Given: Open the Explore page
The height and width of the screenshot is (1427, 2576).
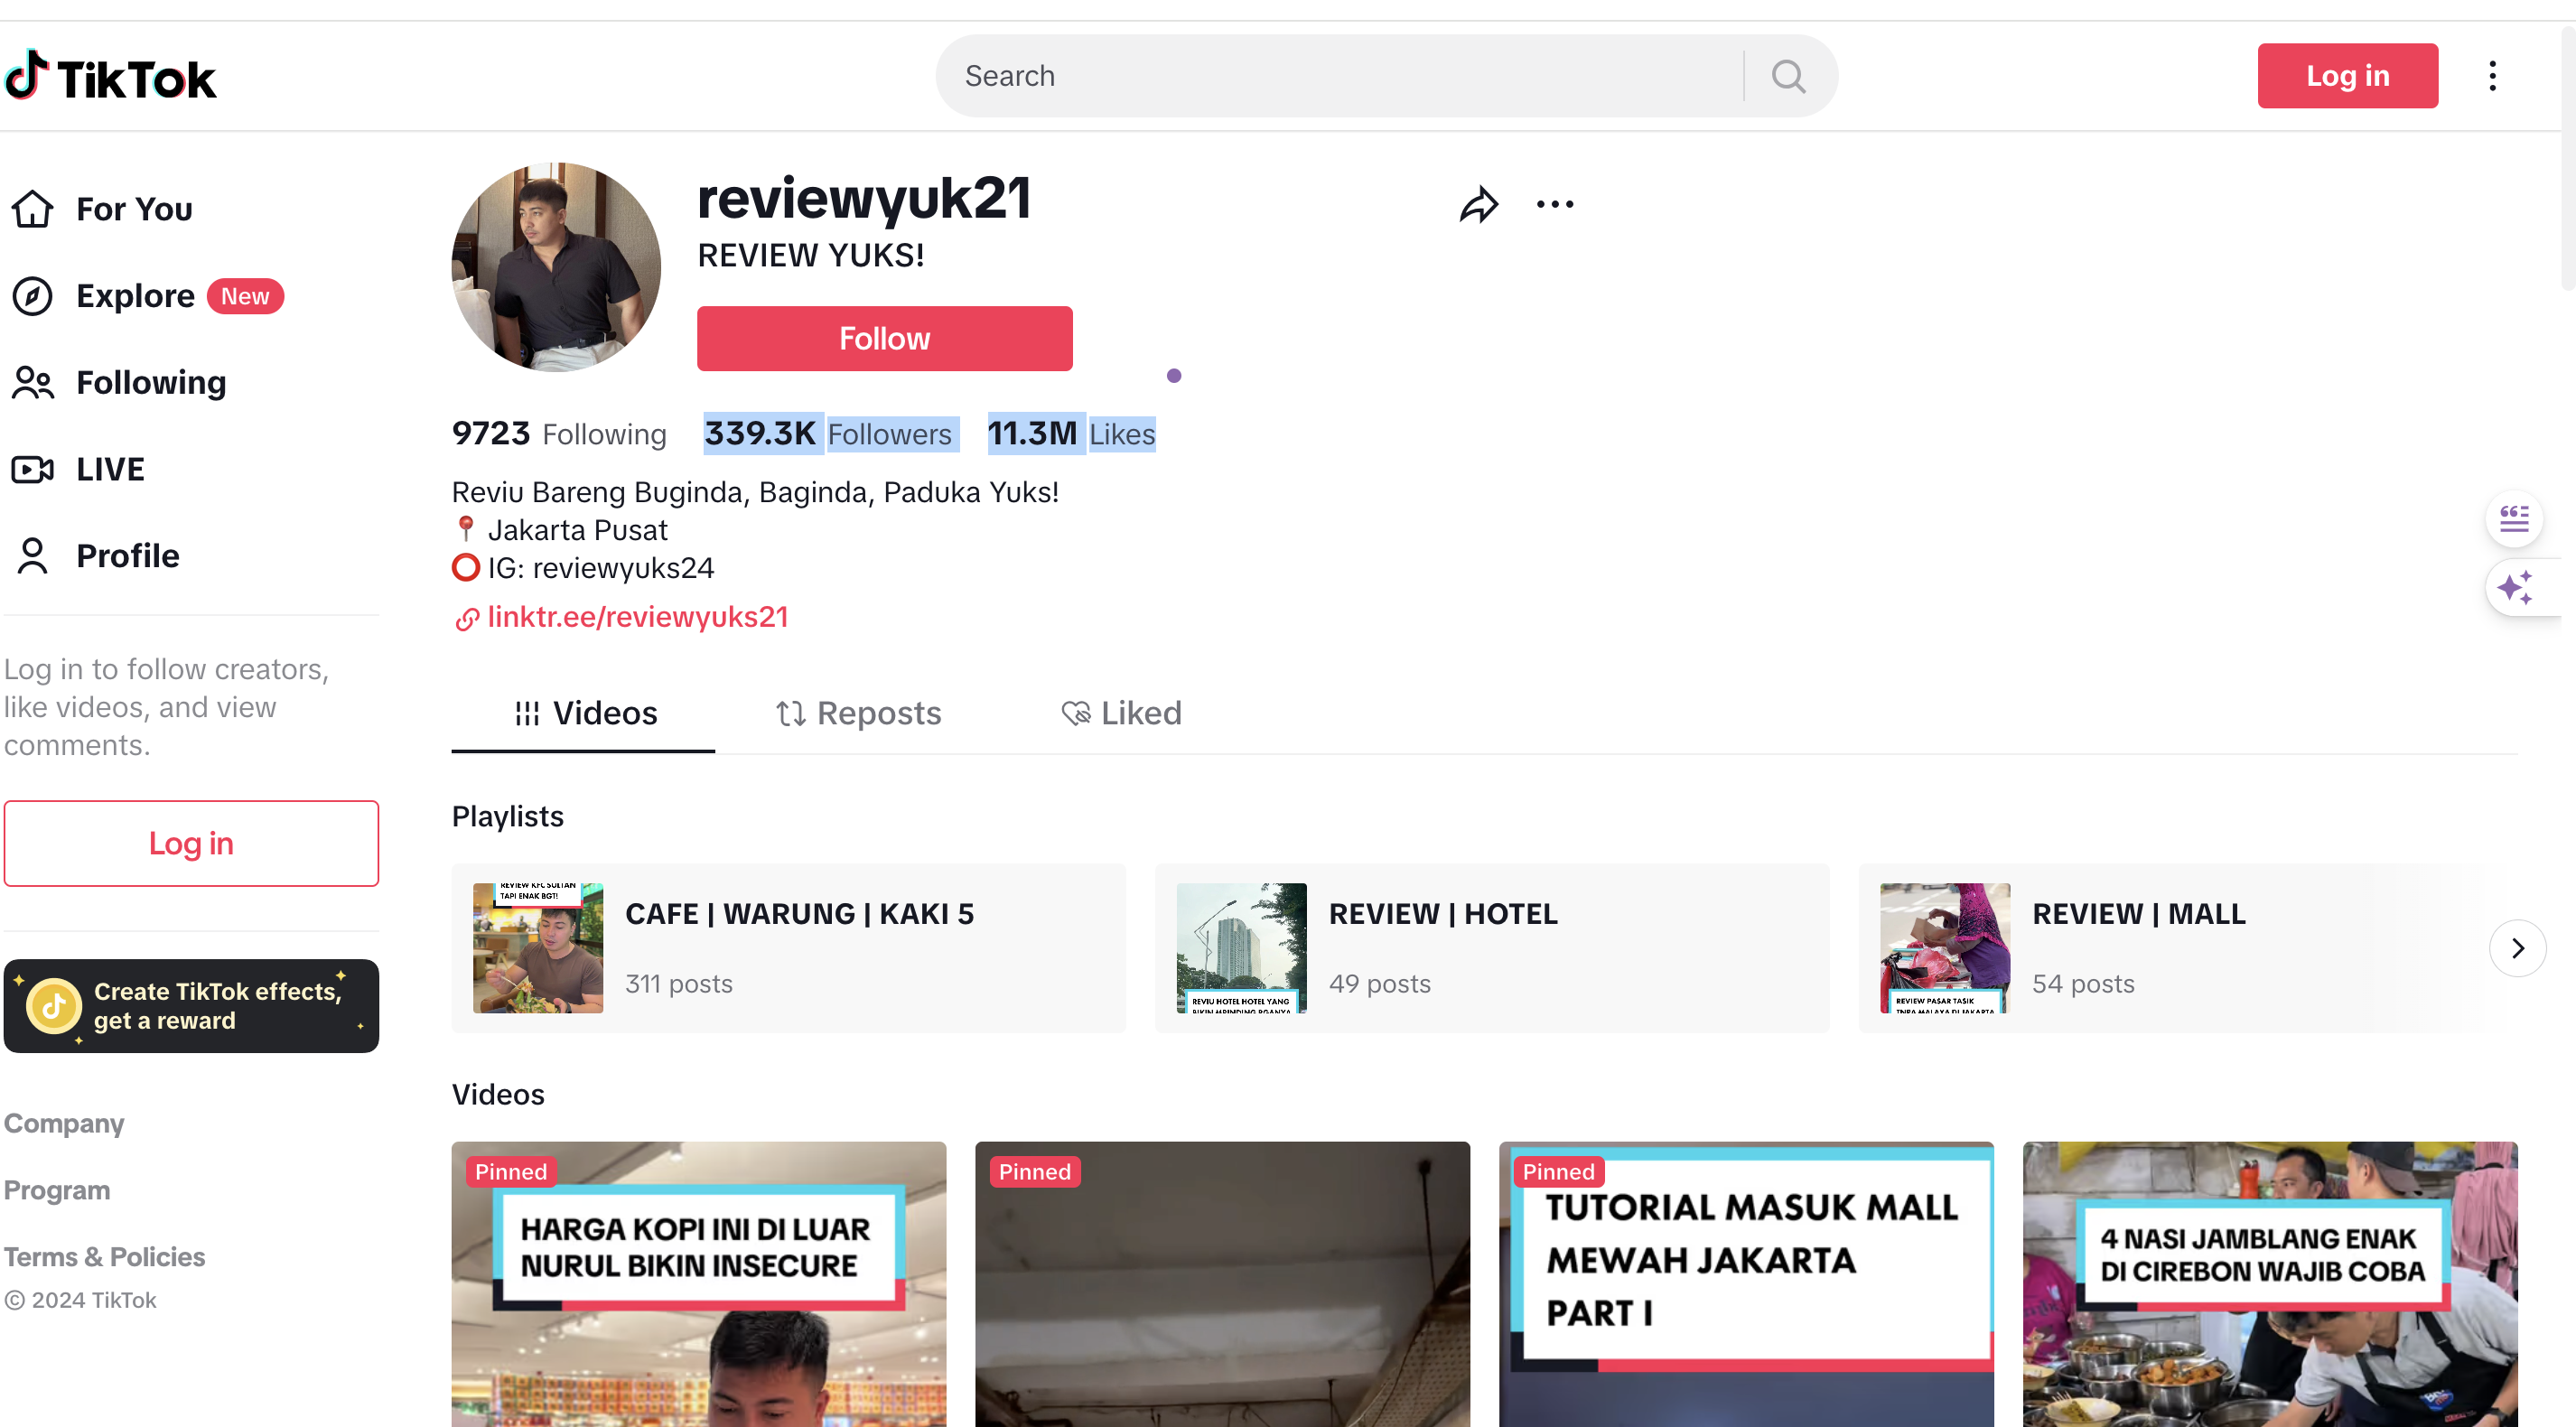Looking at the screenshot, I should coord(136,296).
